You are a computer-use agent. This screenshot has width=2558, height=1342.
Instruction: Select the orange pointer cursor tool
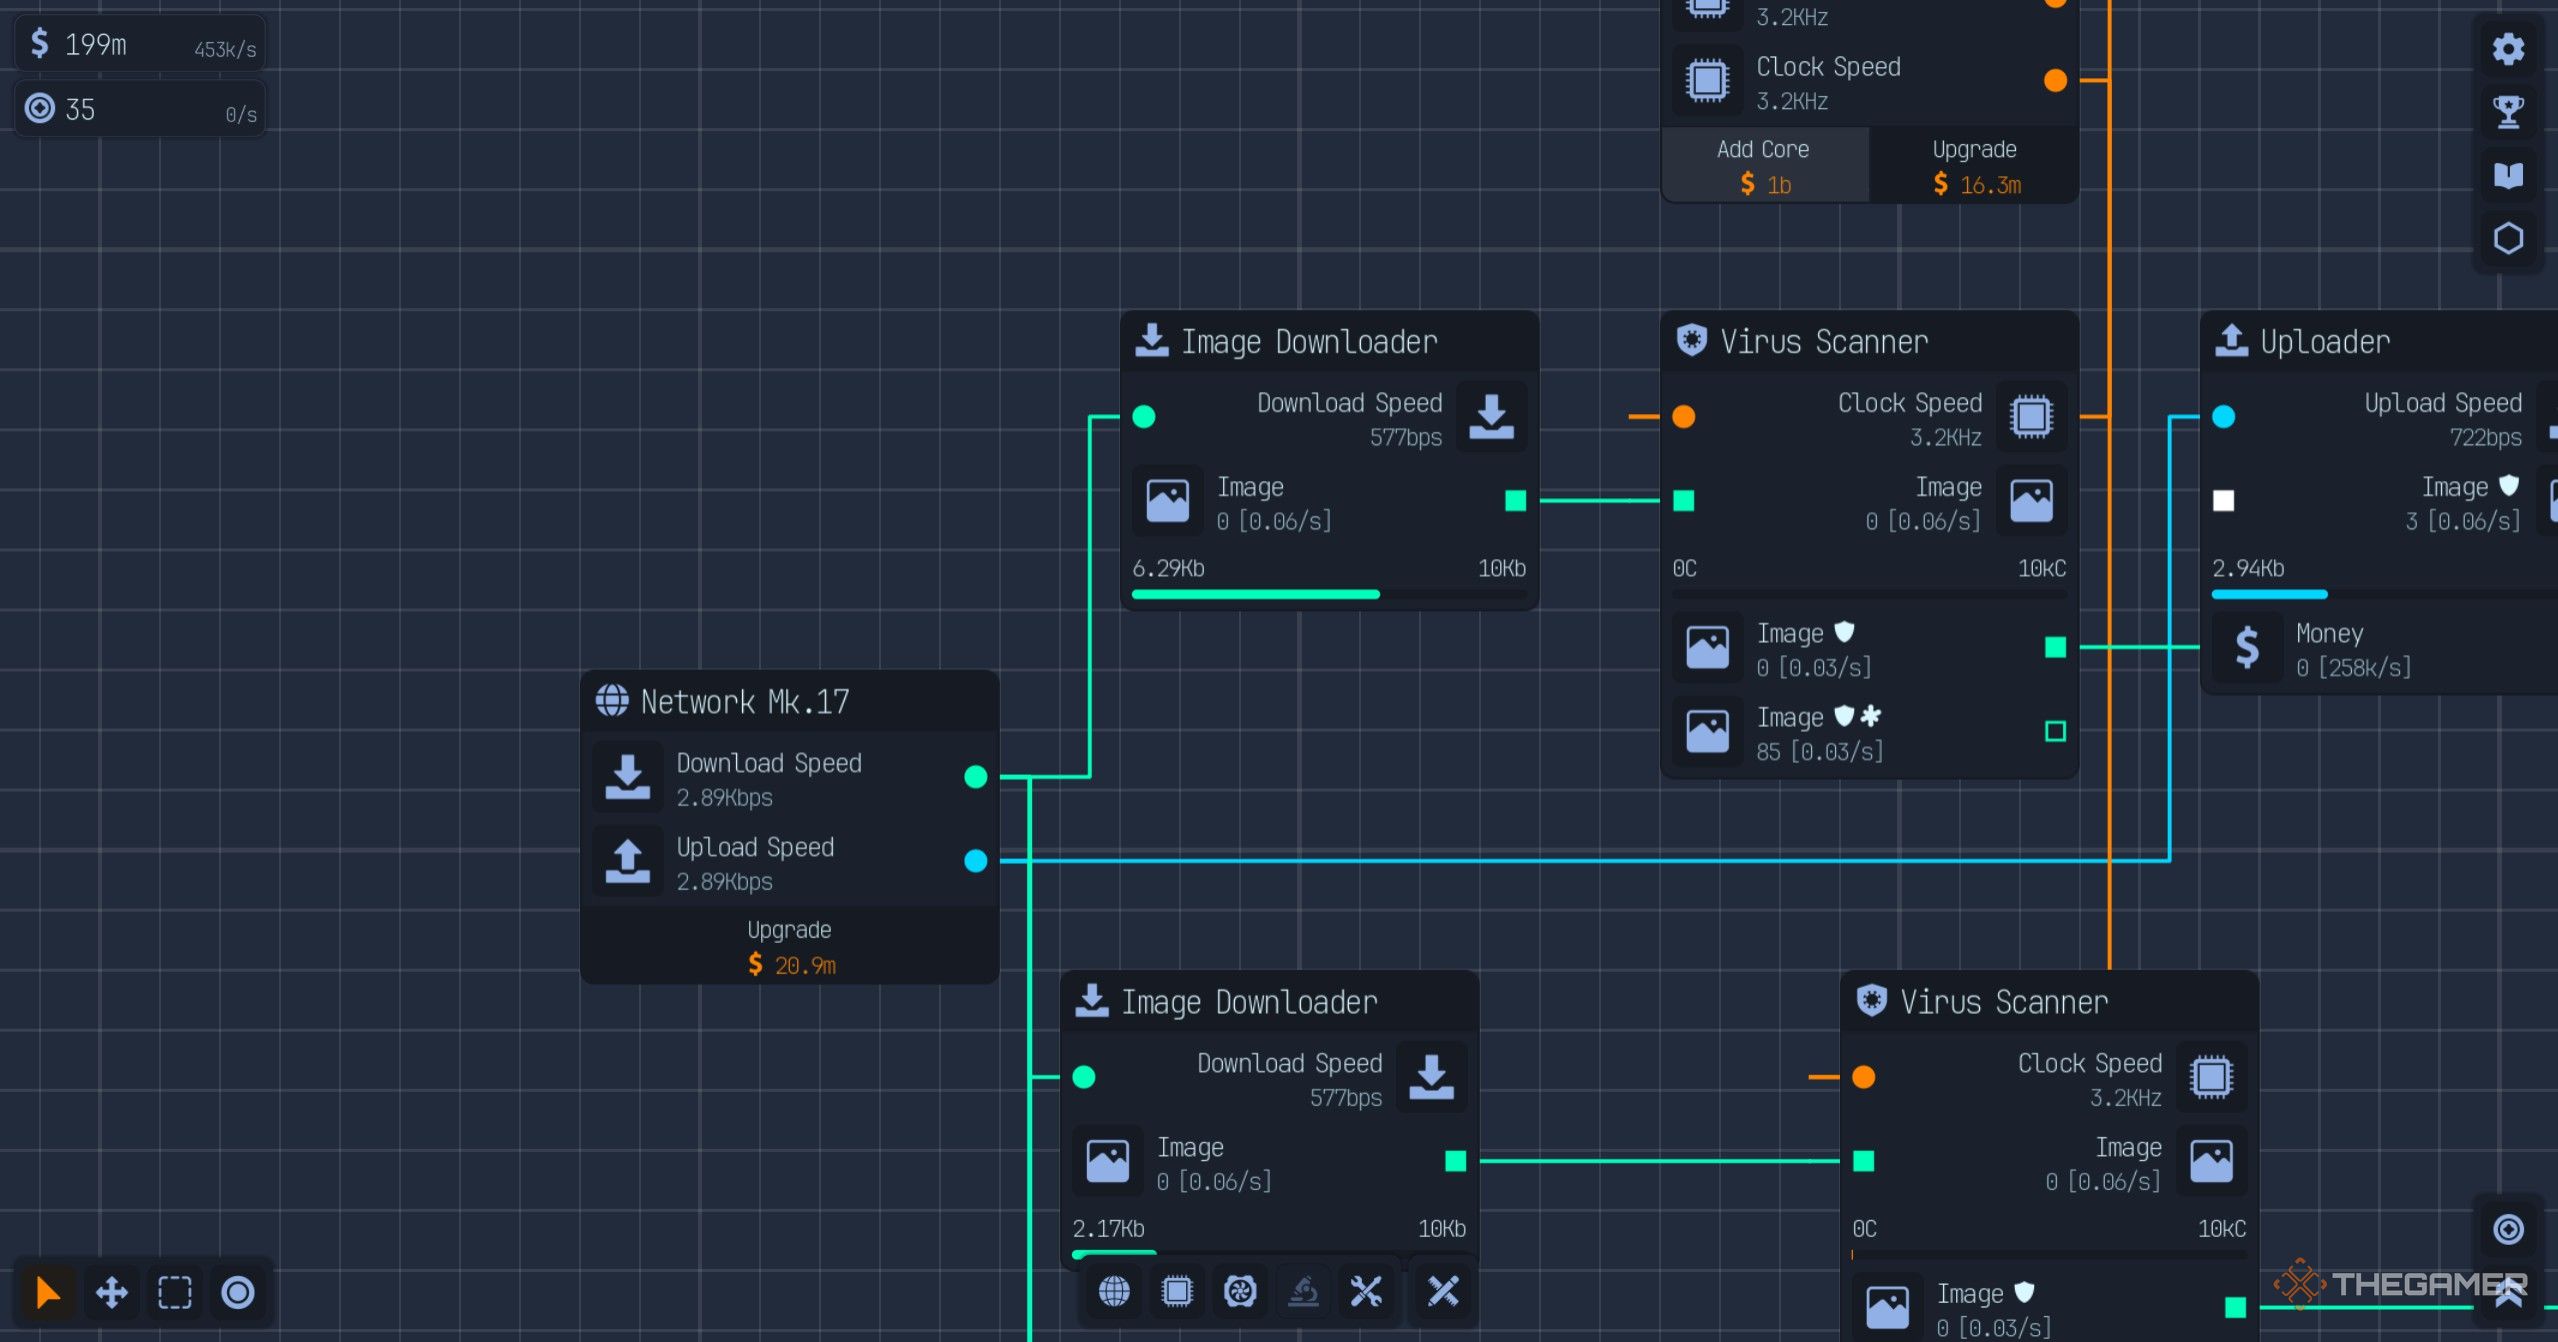click(x=47, y=1292)
